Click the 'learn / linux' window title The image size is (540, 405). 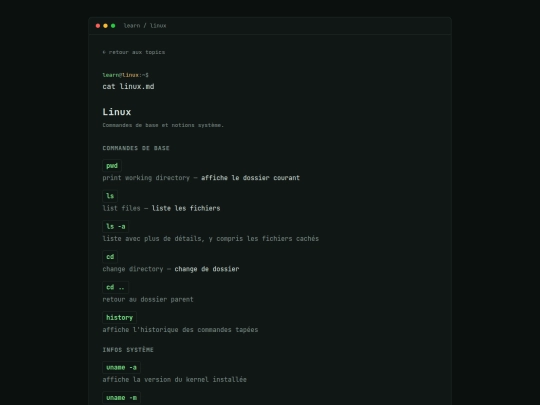point(145,26)
